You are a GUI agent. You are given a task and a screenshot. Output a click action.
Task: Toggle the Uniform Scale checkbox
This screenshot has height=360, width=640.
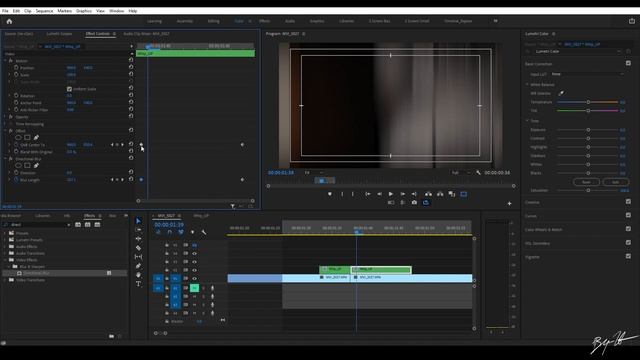click(69, 89)
